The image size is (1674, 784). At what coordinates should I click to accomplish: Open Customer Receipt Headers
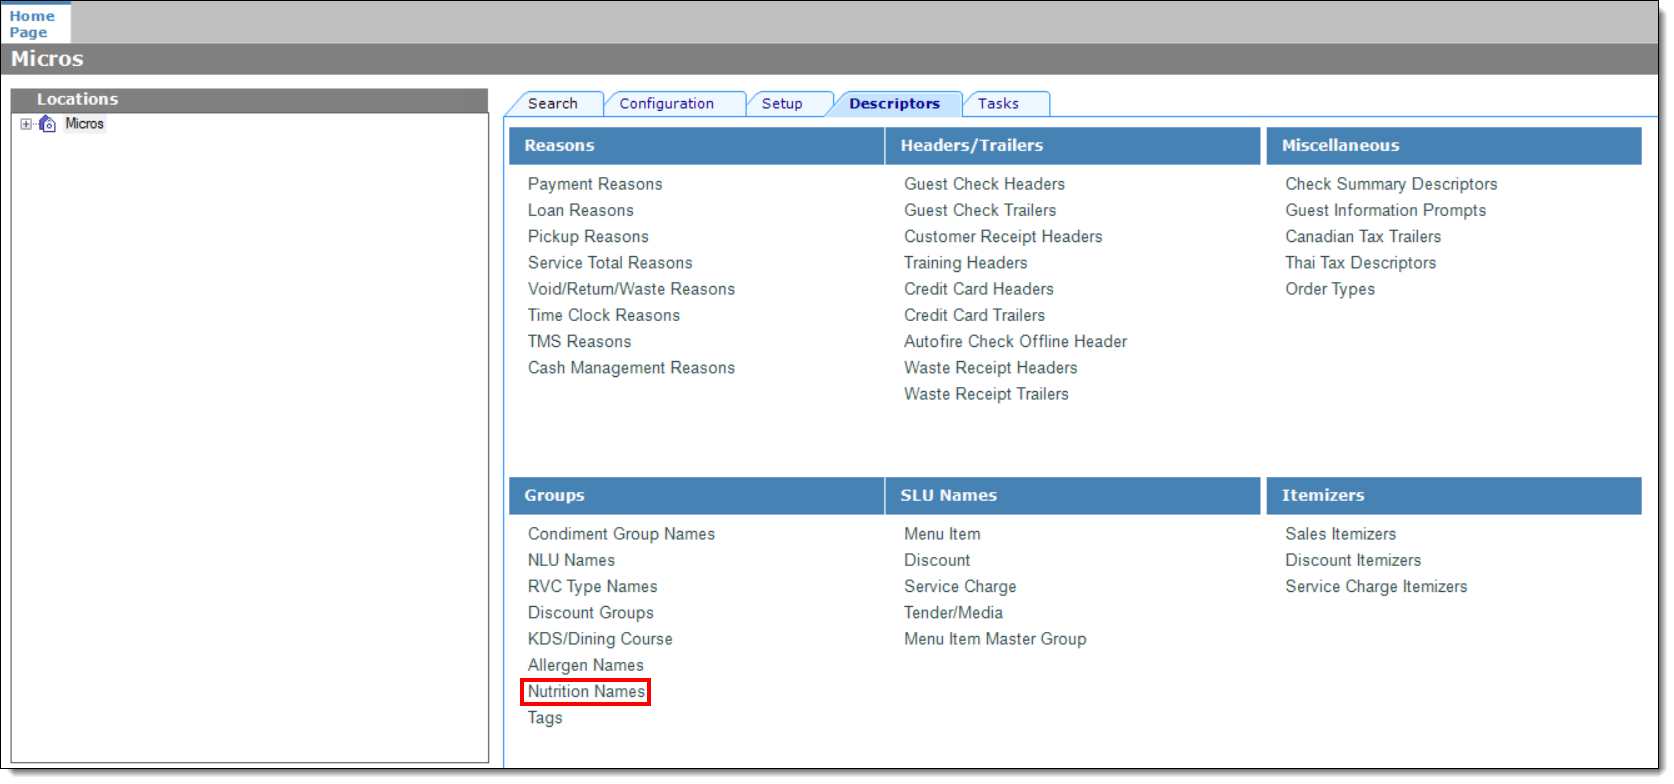[1003, 236]
